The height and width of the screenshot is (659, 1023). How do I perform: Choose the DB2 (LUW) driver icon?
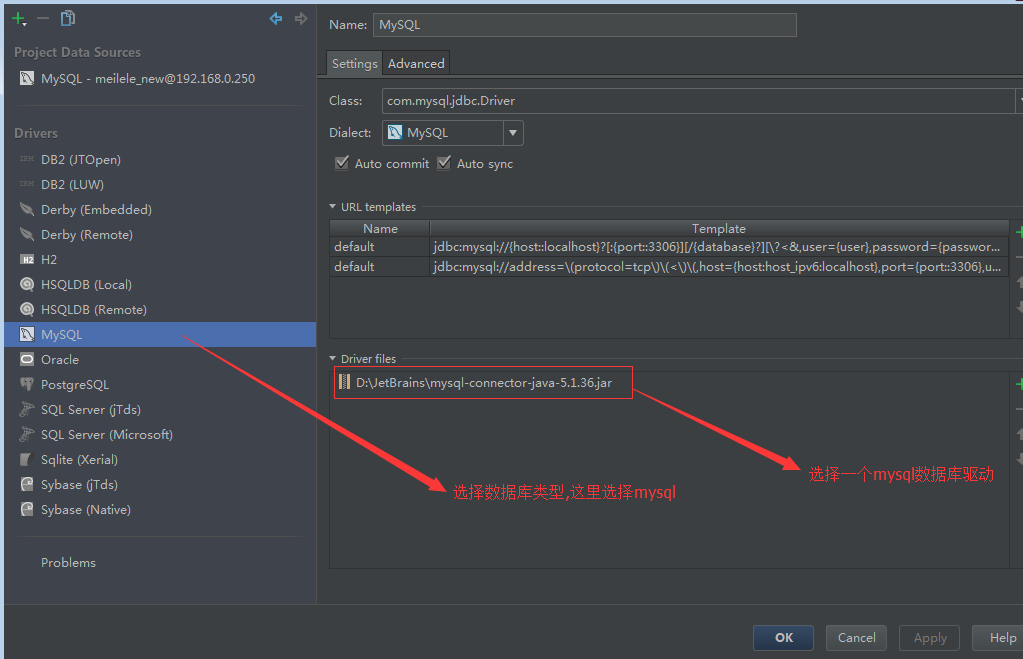pos(27,184)
